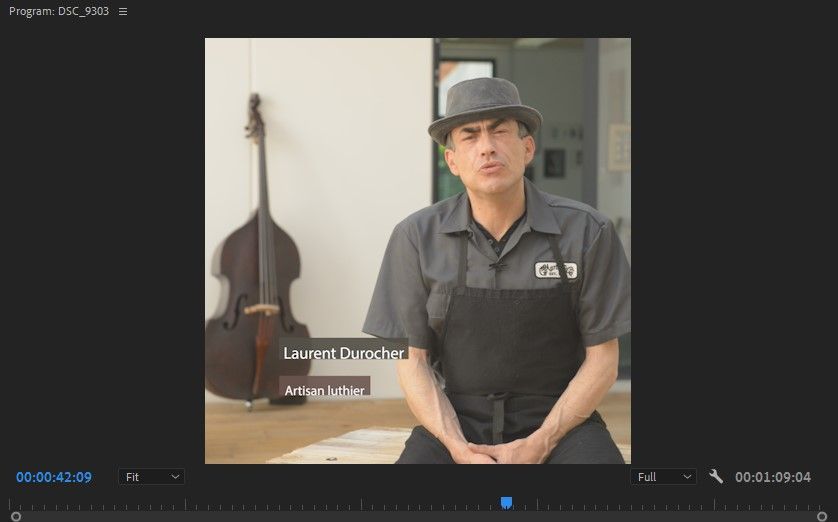The image size is (838, 522).
Task: Click the blue playhead marker on time ruler
Action: [x=506, y=502]
